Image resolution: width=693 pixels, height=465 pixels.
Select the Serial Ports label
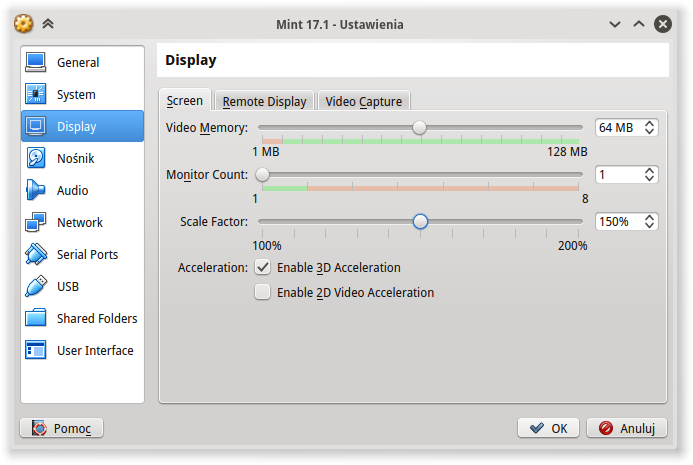88,255
